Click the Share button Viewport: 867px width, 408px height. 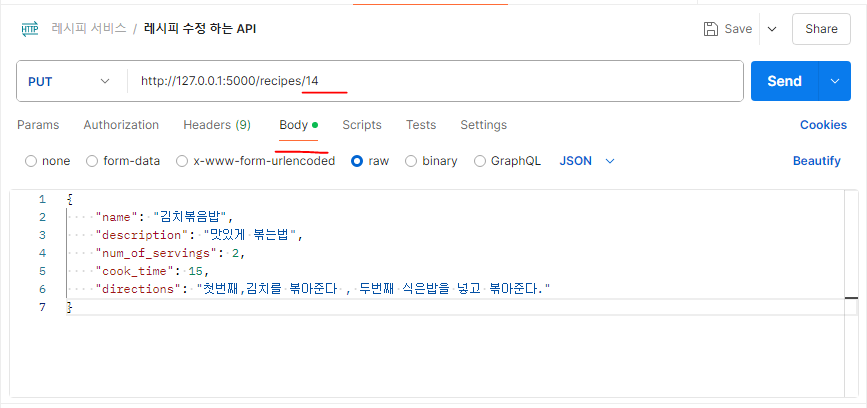821,29
